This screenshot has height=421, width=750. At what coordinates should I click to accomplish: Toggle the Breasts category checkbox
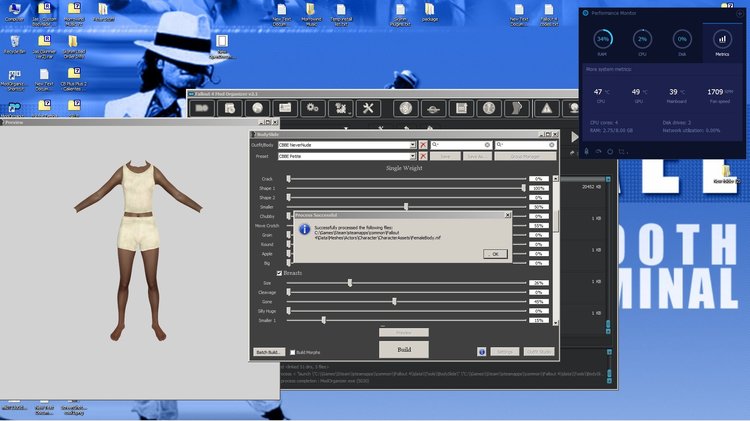pos(279,273)
